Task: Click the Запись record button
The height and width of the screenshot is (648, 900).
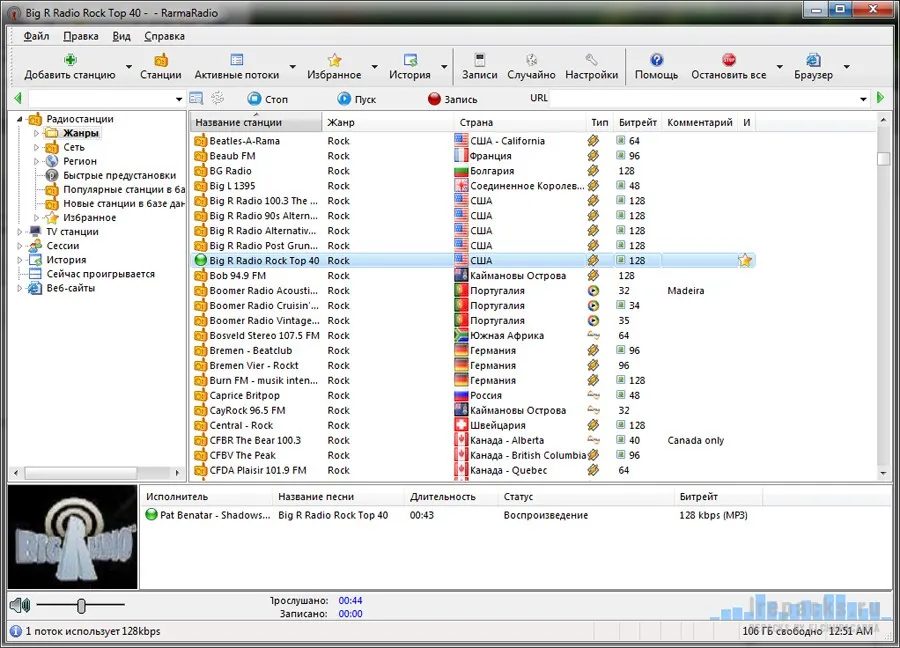Action: pyautogui.click(x=452, y=99)
